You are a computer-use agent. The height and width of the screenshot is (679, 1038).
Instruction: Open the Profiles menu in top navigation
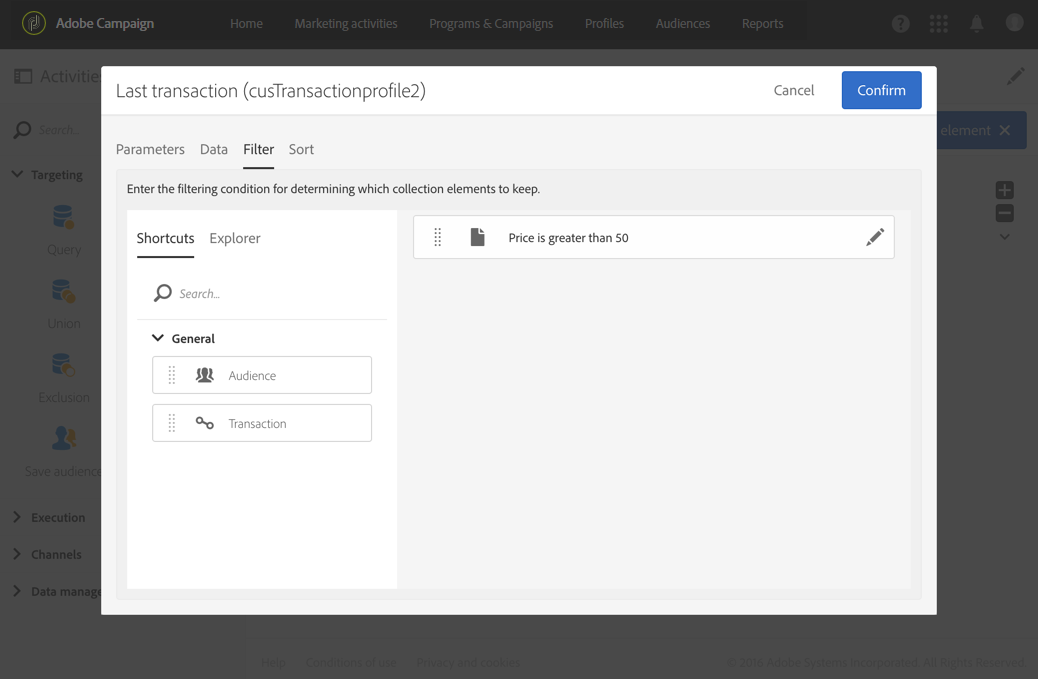(604, 23)
